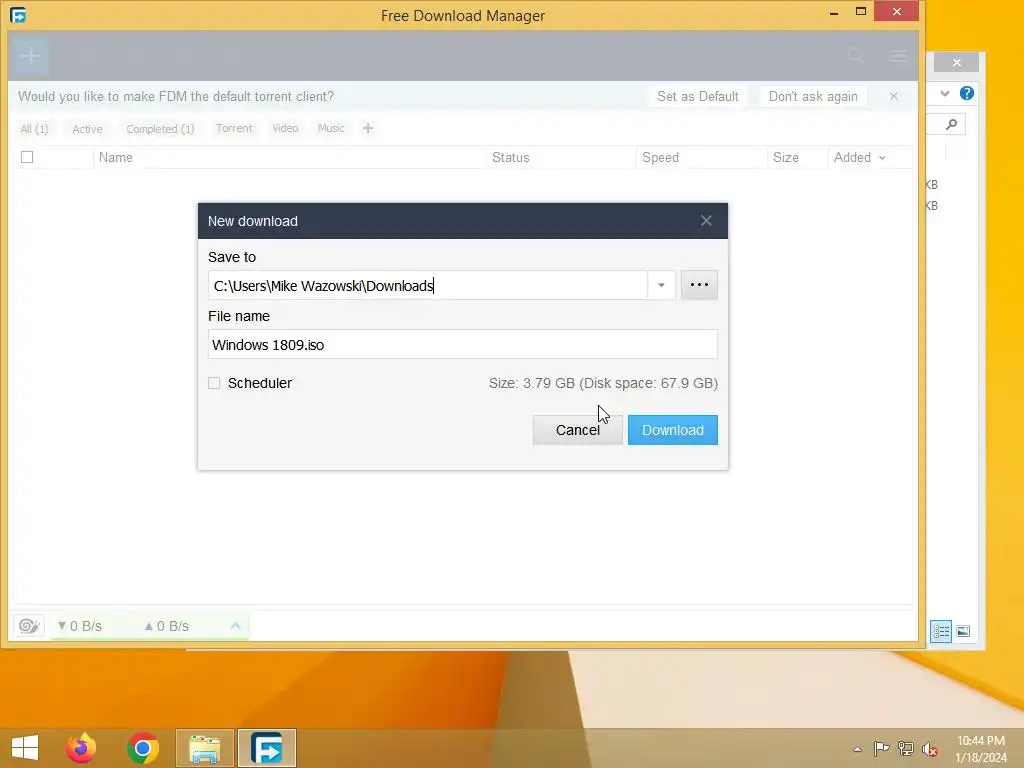Open the Save to folder dropdown
The image size is (1024, 768).
click(661, 285)
